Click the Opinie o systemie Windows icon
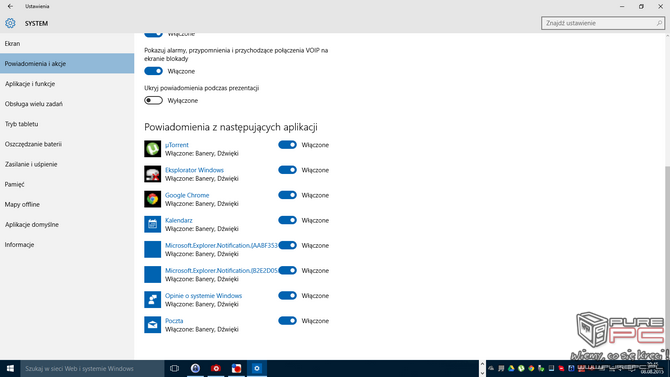The height and width of the screenshot is (377, 670). (x=153, y=300)
